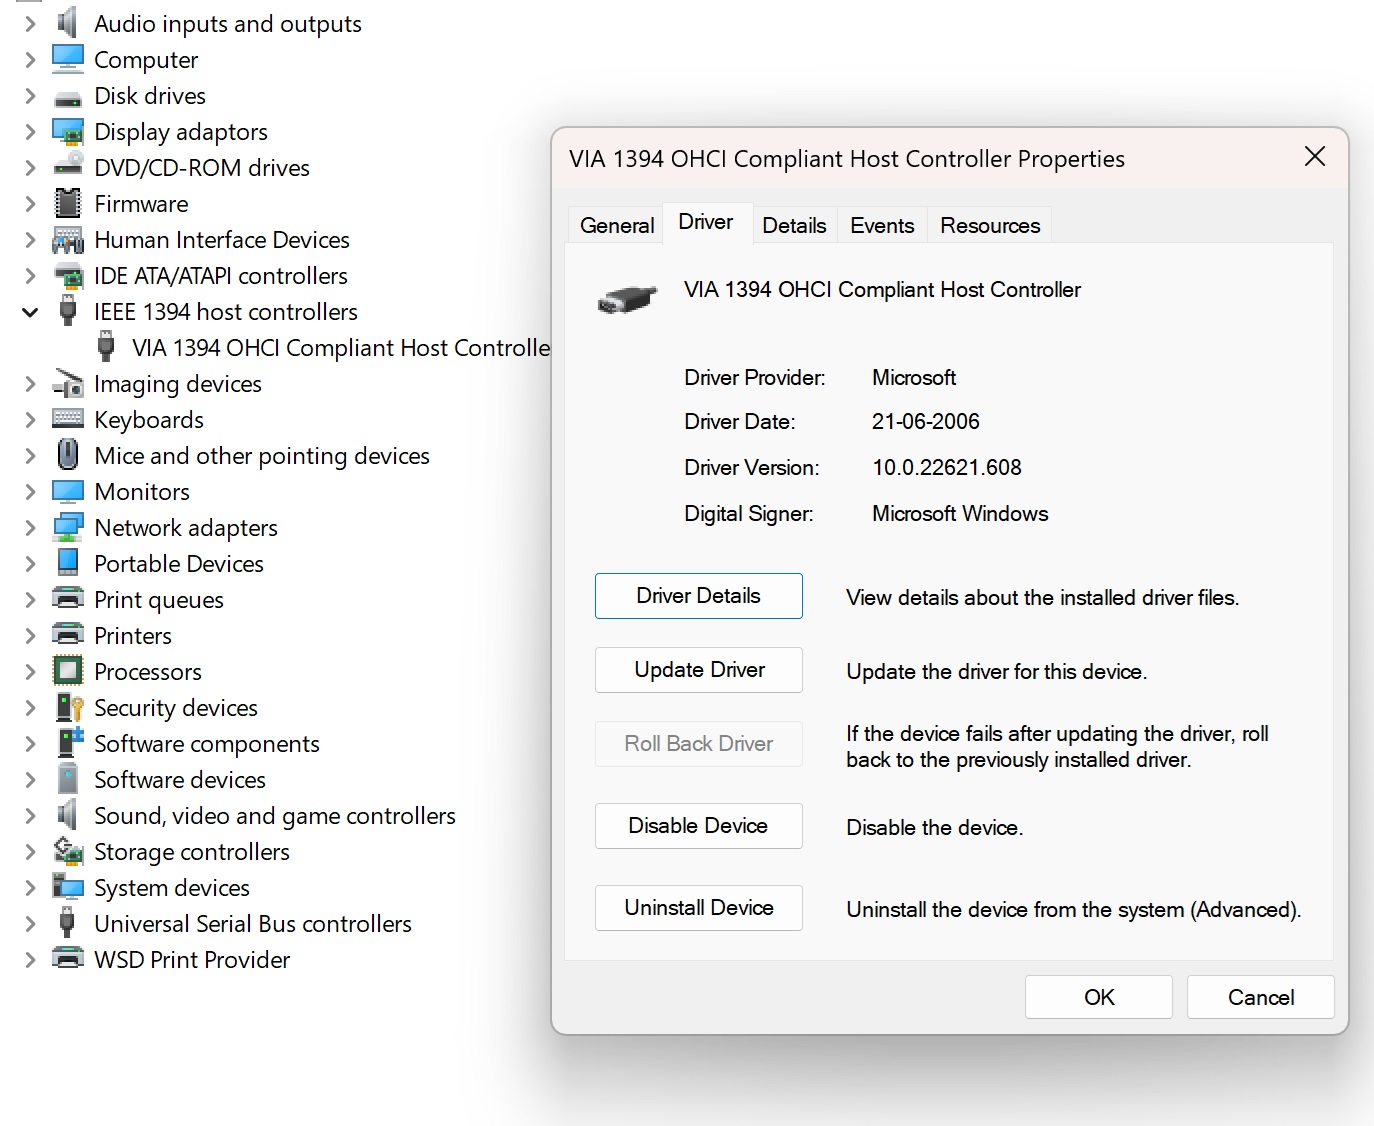This screenshot has height=1126, width=1374.
Task: Click the Disable Device button
Action: click(x=699, y=826)
